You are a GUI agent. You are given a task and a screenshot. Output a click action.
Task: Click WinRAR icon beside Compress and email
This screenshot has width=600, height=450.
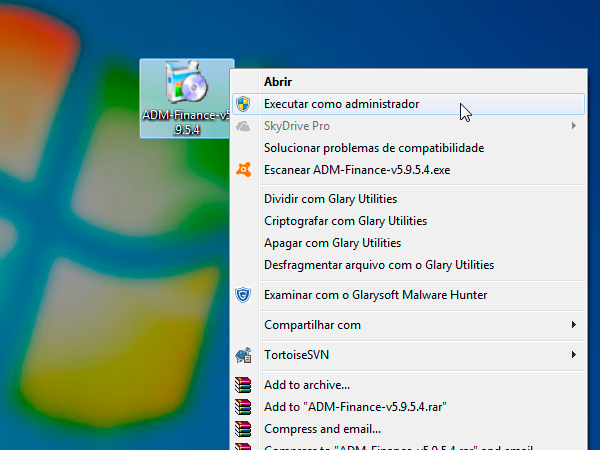[243, 429]
